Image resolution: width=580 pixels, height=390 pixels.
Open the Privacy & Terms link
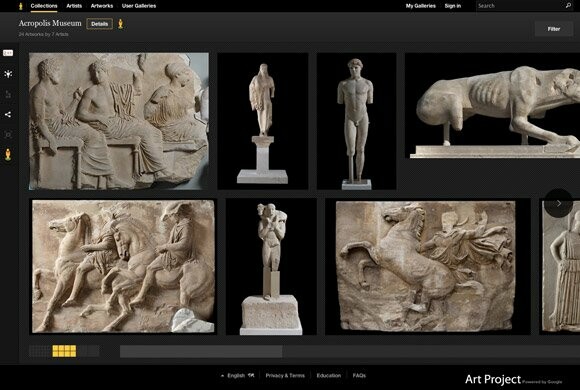coord(285,376)
